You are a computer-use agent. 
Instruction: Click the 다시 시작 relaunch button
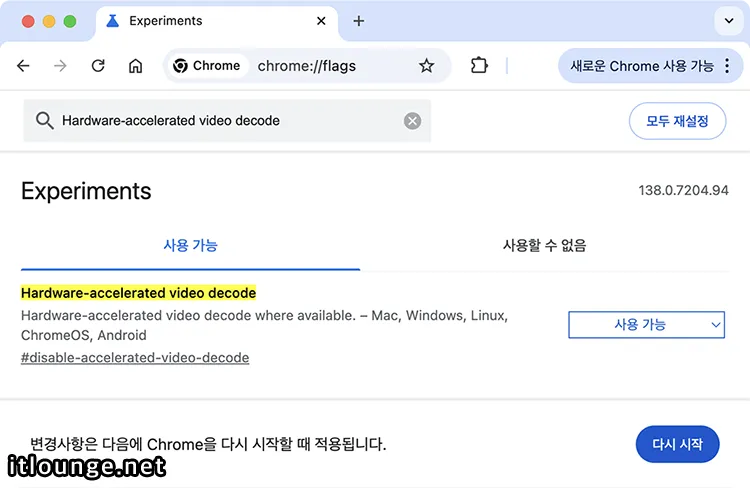point(677,444)
